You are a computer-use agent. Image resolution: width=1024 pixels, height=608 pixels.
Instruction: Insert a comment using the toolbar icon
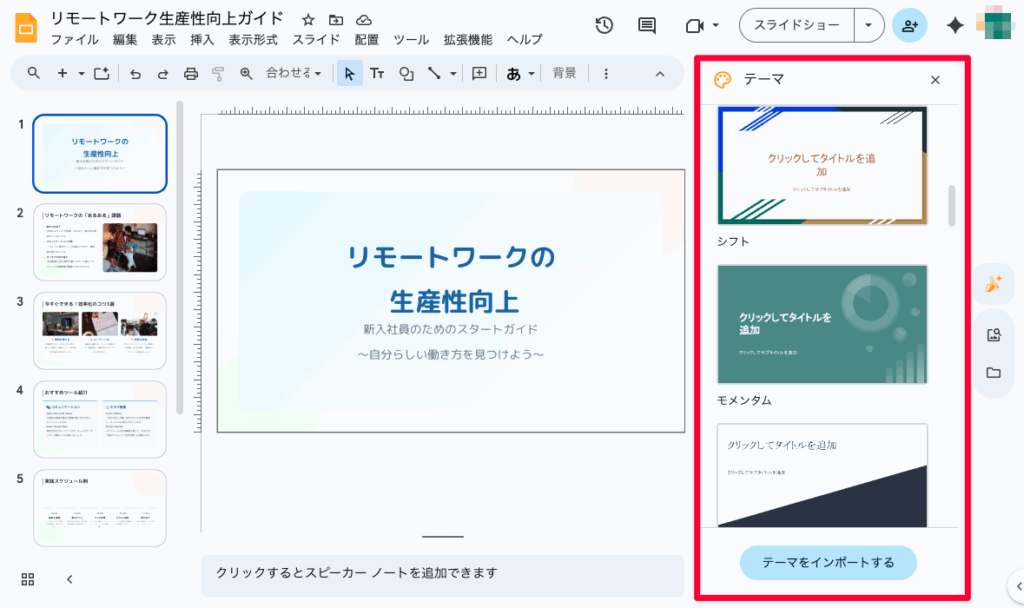click(480, 73)
